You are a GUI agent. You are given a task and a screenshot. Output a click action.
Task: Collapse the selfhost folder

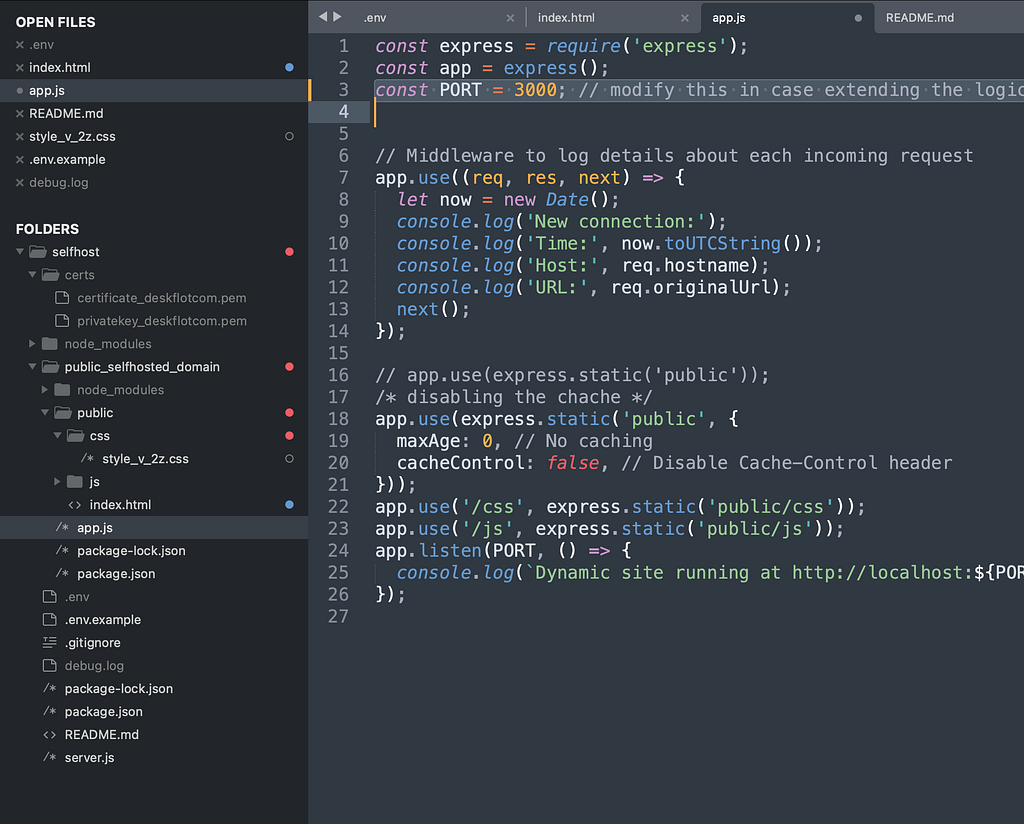pyautogui.click(x=20, y=251)
